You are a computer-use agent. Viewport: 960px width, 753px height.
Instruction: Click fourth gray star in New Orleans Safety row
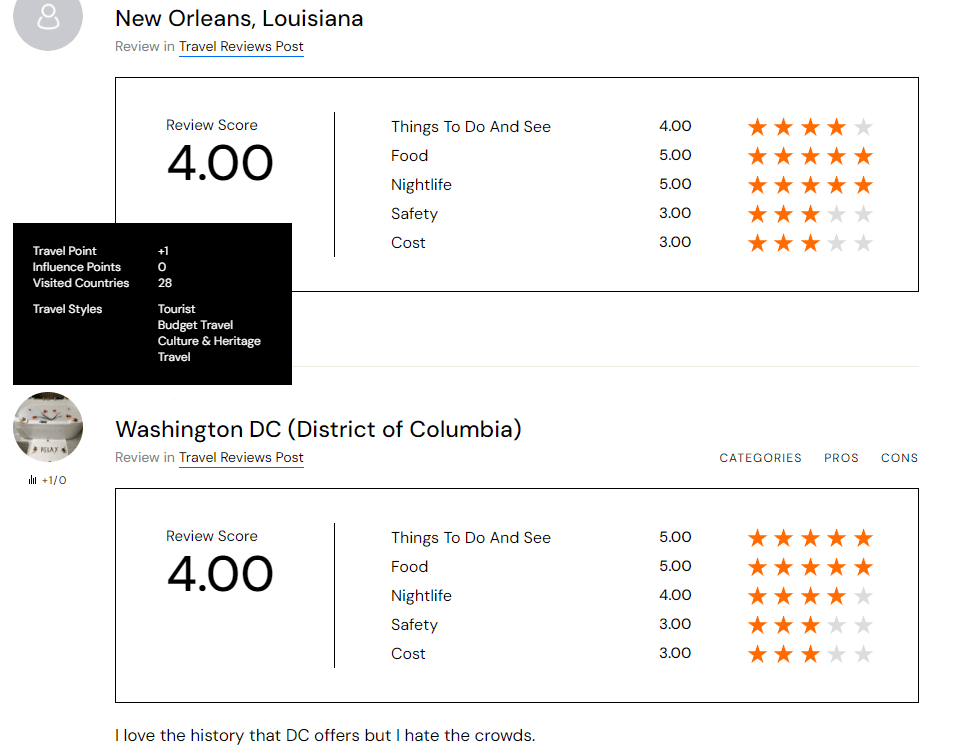(837, 214)
